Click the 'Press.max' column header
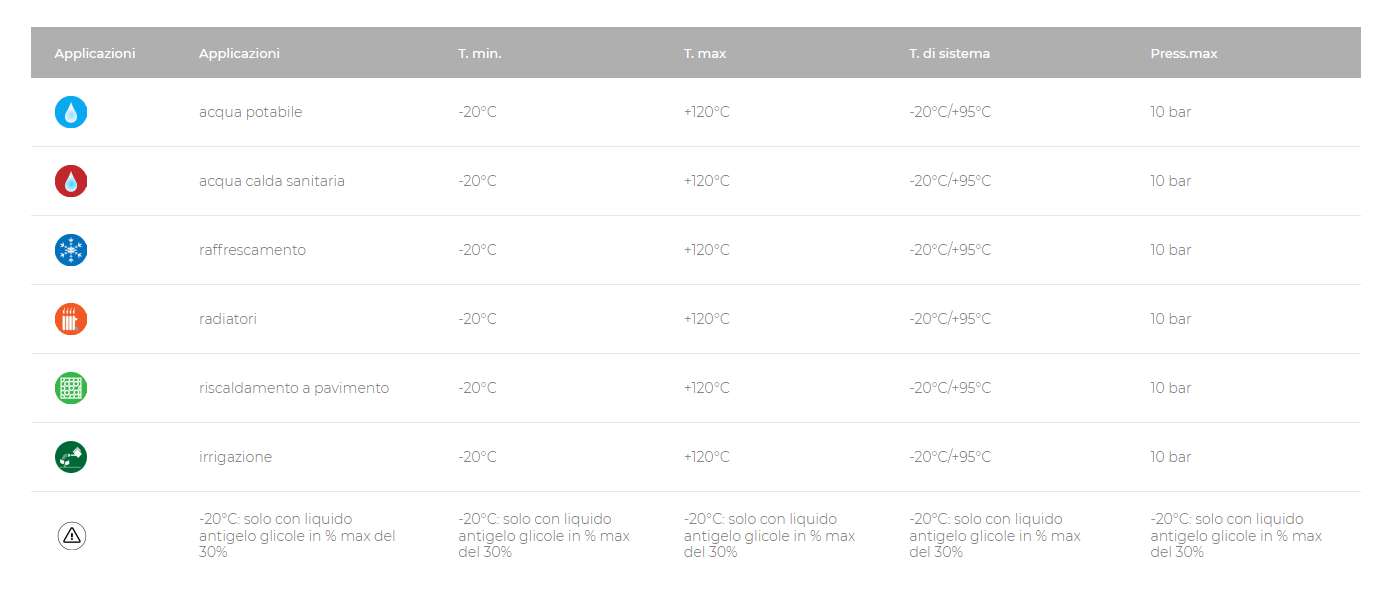Image resolution: width=1379 pixels, height=609 pixels. click(x=1184, y=53)
